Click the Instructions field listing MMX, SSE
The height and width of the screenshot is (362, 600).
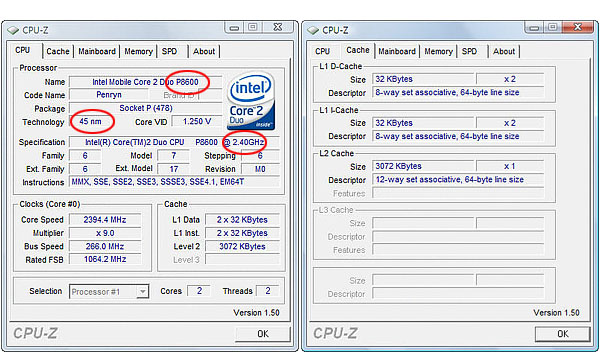174,182
